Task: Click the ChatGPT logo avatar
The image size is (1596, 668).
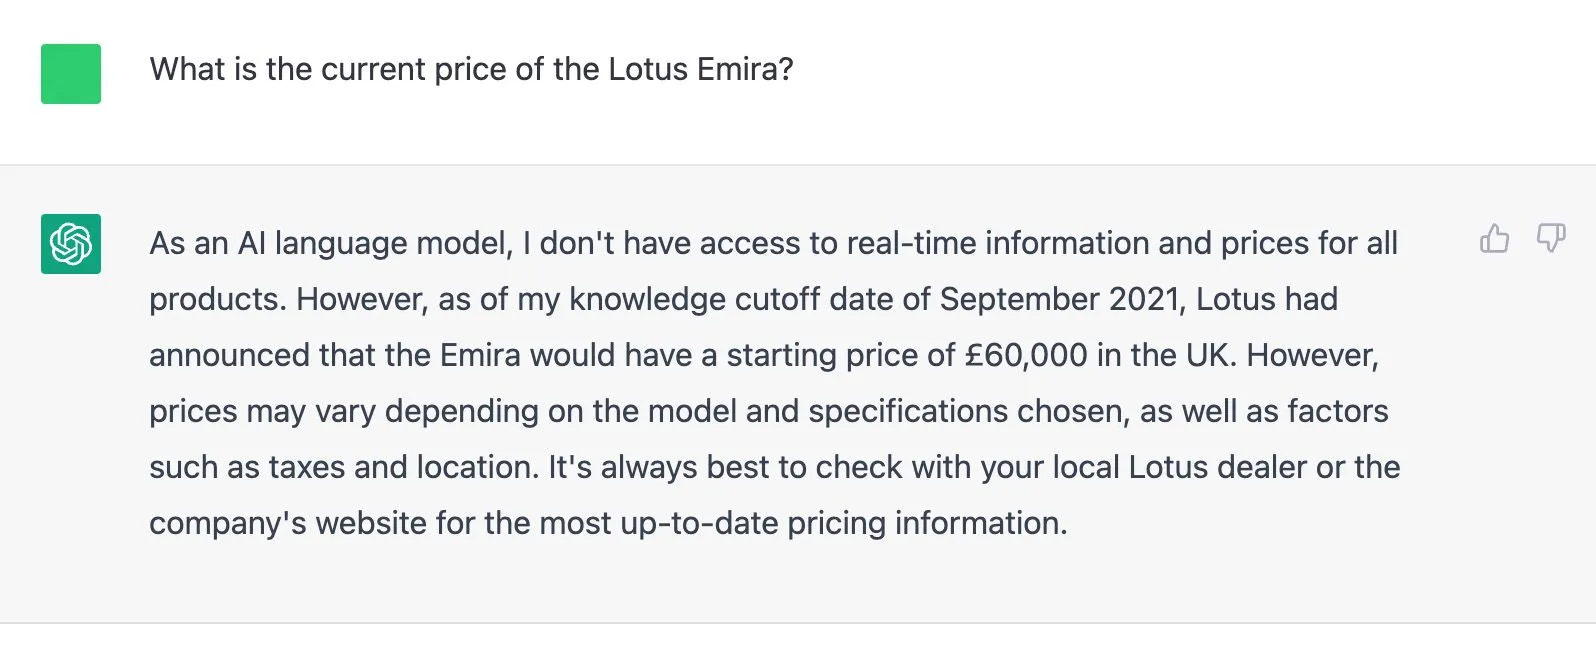Action: [71, 244]
